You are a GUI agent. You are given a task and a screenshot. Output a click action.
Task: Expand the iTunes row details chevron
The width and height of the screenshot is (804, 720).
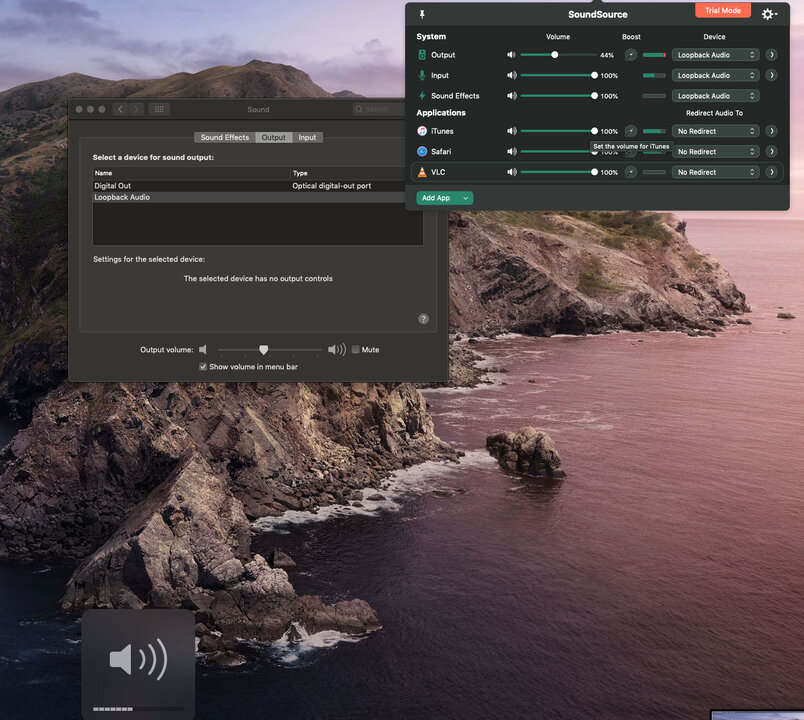pos(772,131)
